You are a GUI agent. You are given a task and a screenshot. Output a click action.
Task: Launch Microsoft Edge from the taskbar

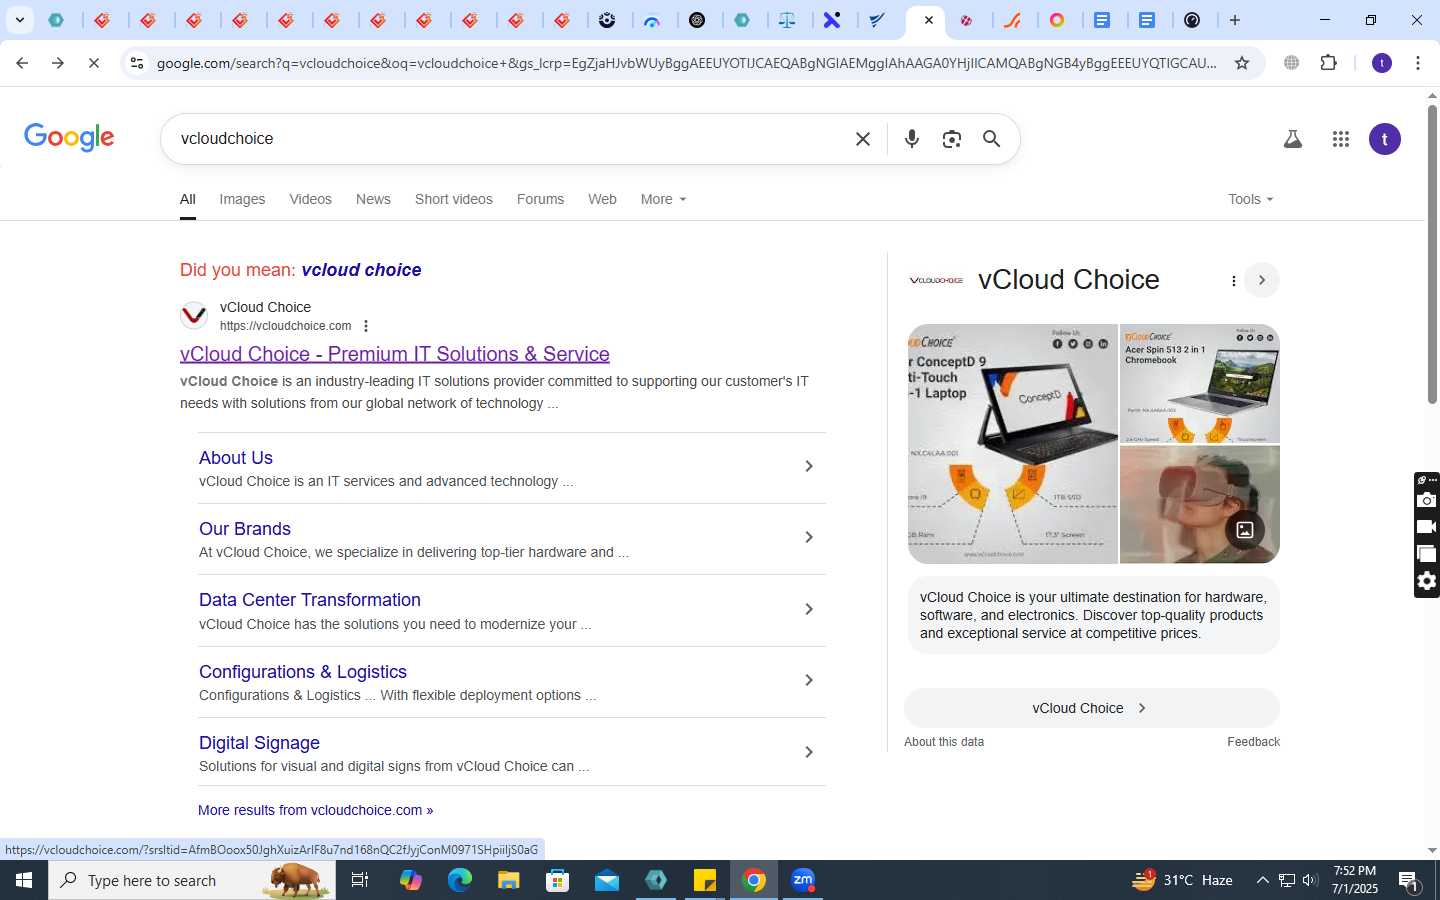coord(459,880)
